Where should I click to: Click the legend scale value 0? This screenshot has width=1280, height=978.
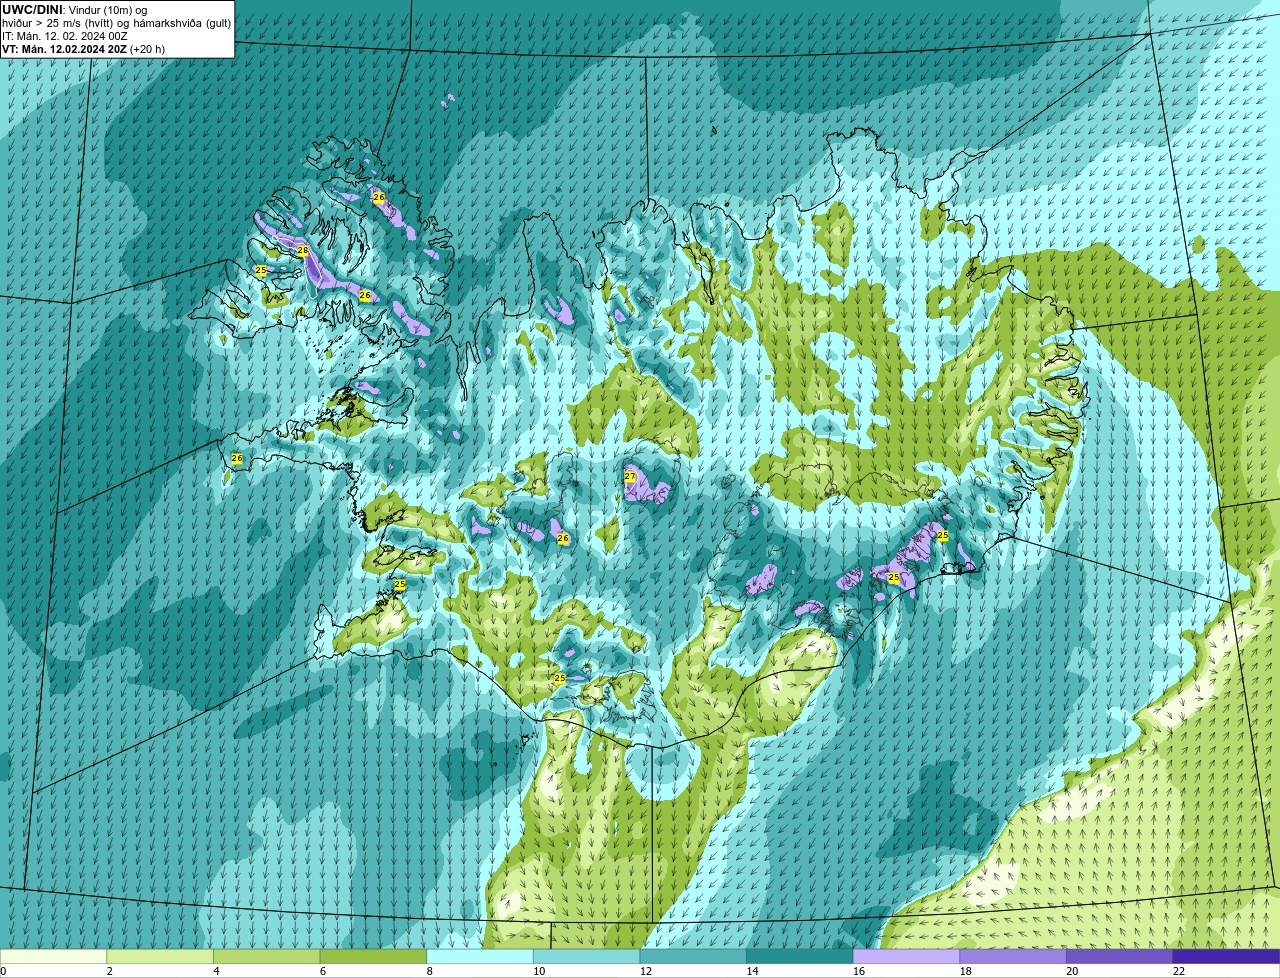3,971
